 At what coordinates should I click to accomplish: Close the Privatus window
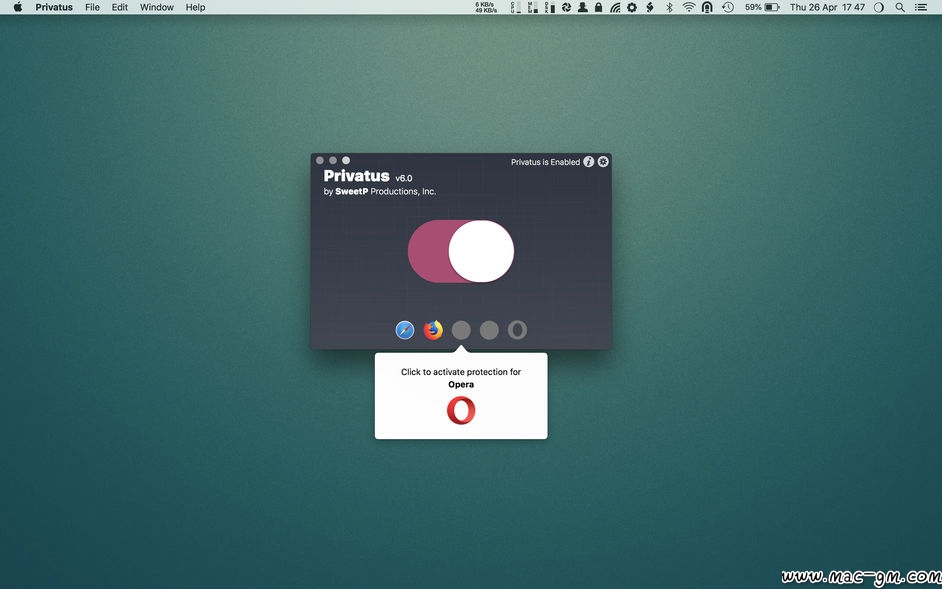point(320,160)
